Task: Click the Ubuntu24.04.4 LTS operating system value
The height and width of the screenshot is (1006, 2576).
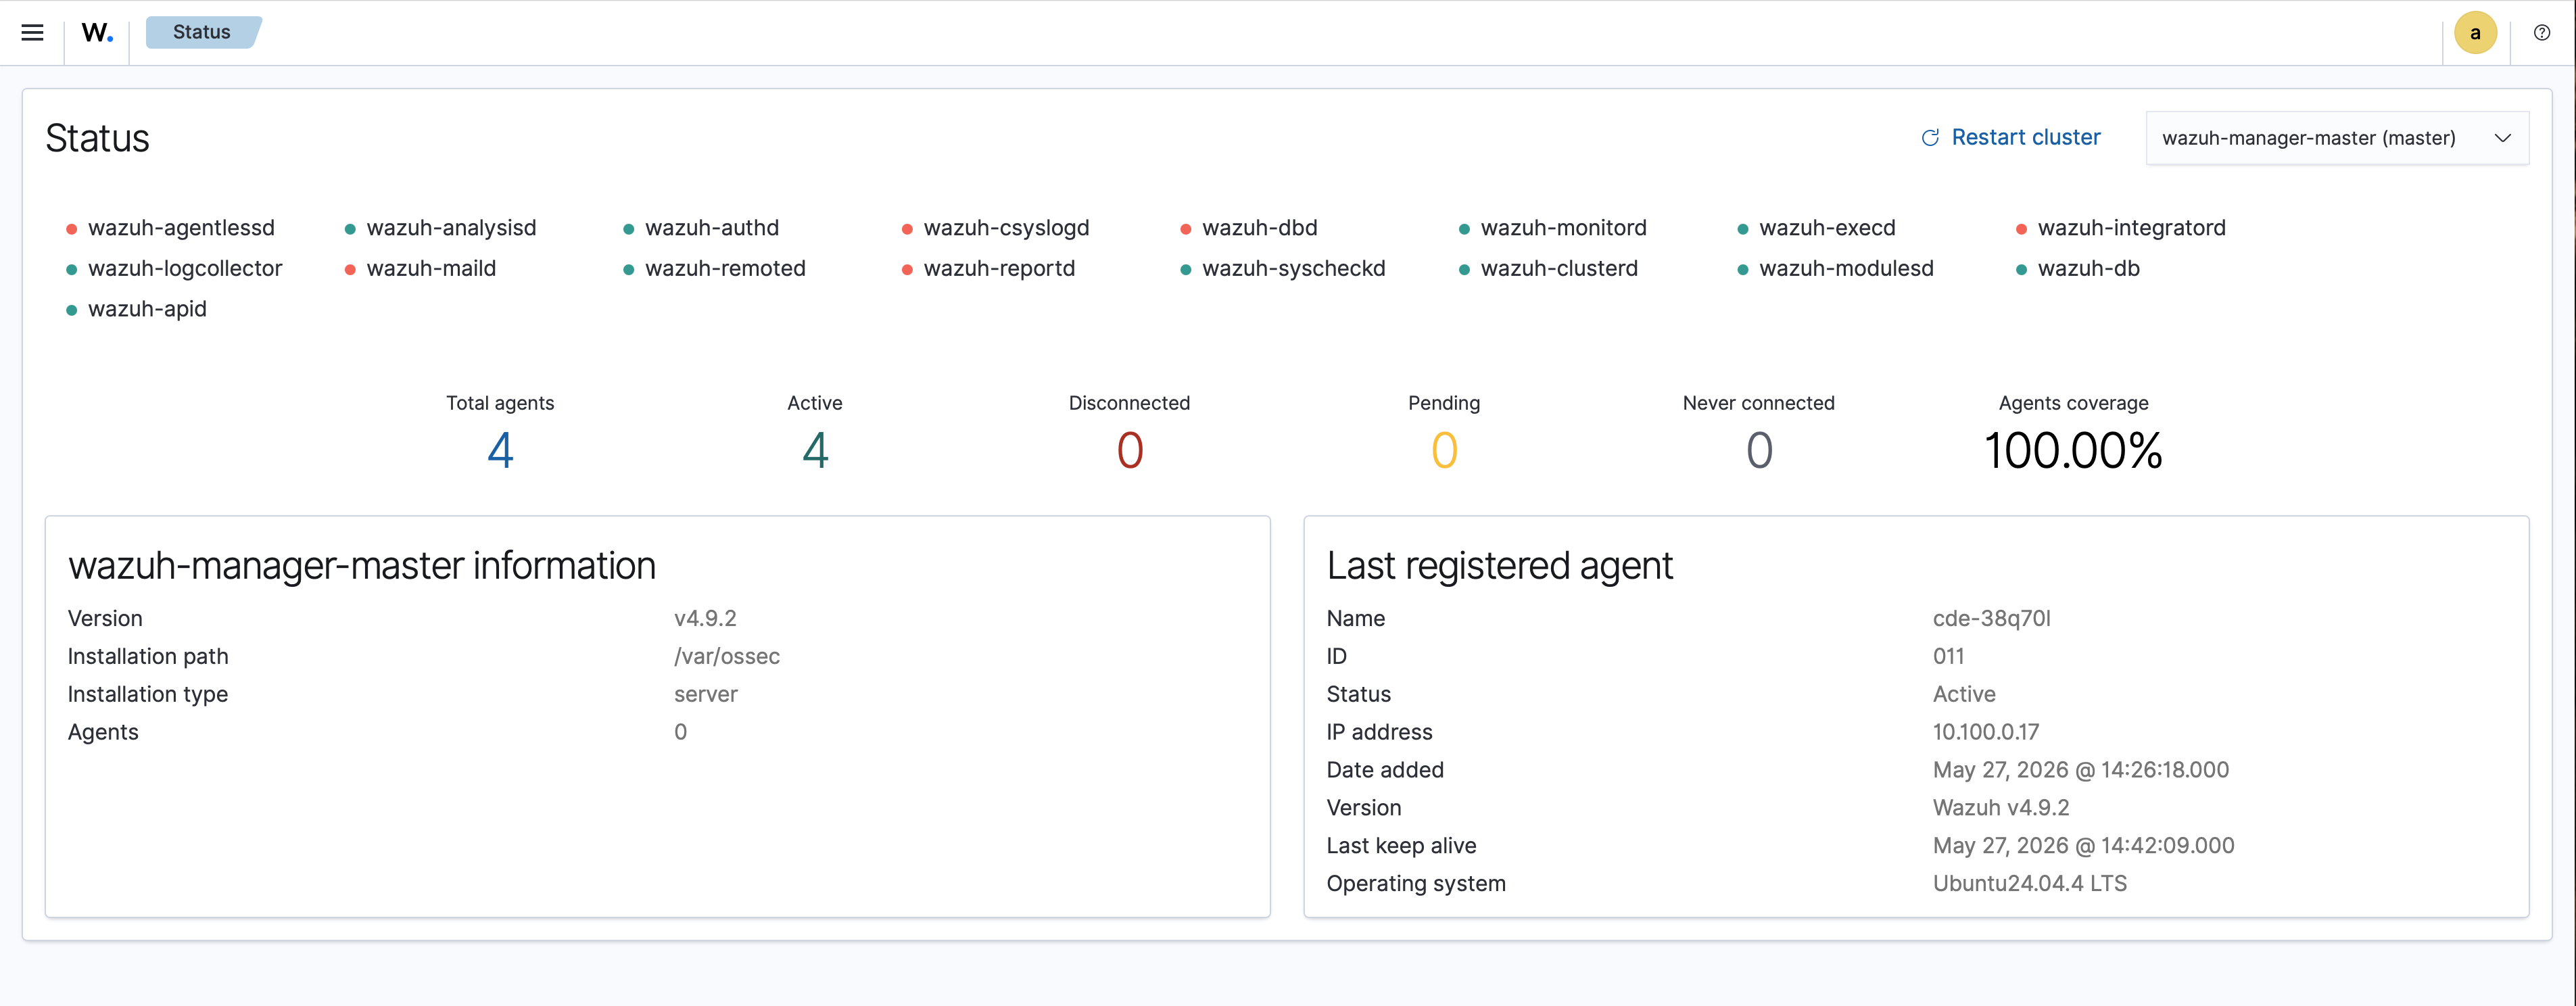Action: 2029,884
